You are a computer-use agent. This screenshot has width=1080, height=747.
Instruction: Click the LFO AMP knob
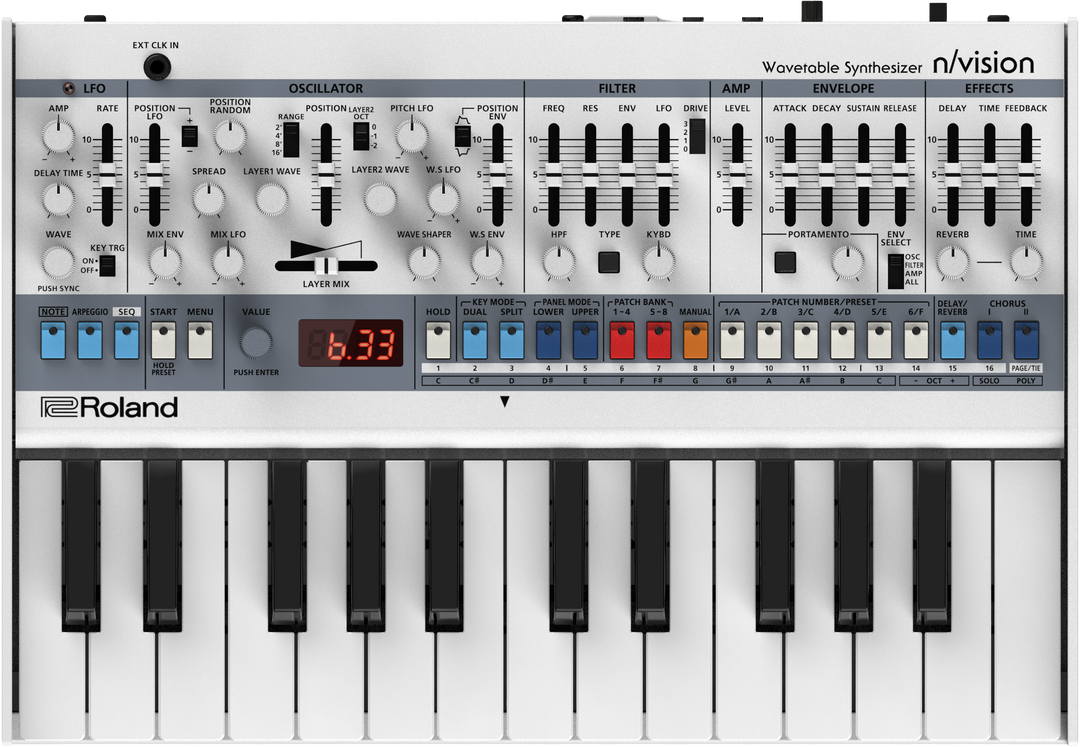59,135
